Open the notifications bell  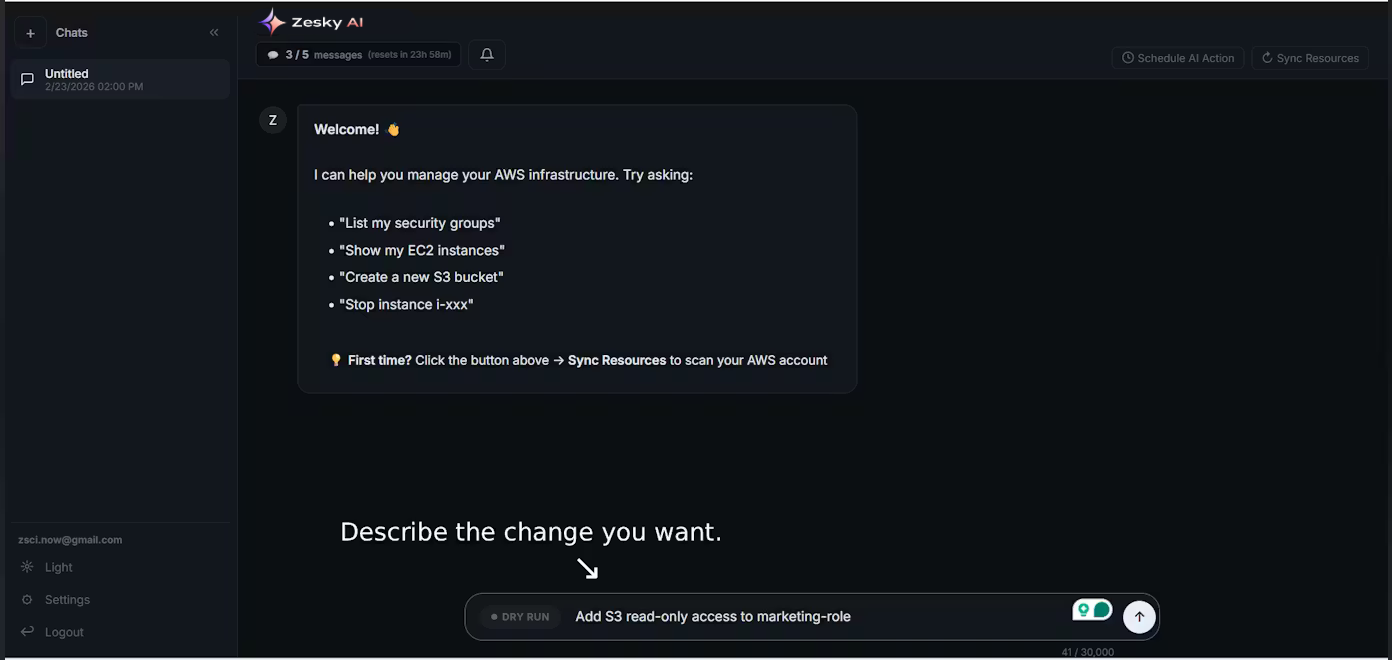pos(486,54)
